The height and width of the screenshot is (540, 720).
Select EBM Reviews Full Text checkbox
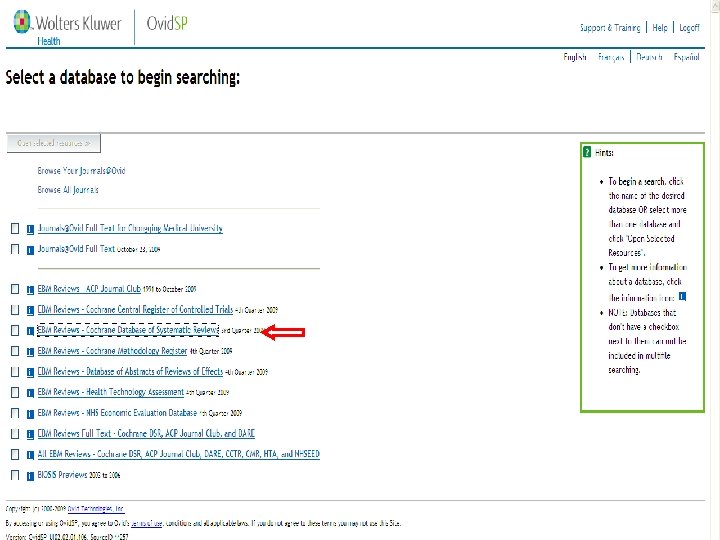pyautogui.click(x=15, y=433)
